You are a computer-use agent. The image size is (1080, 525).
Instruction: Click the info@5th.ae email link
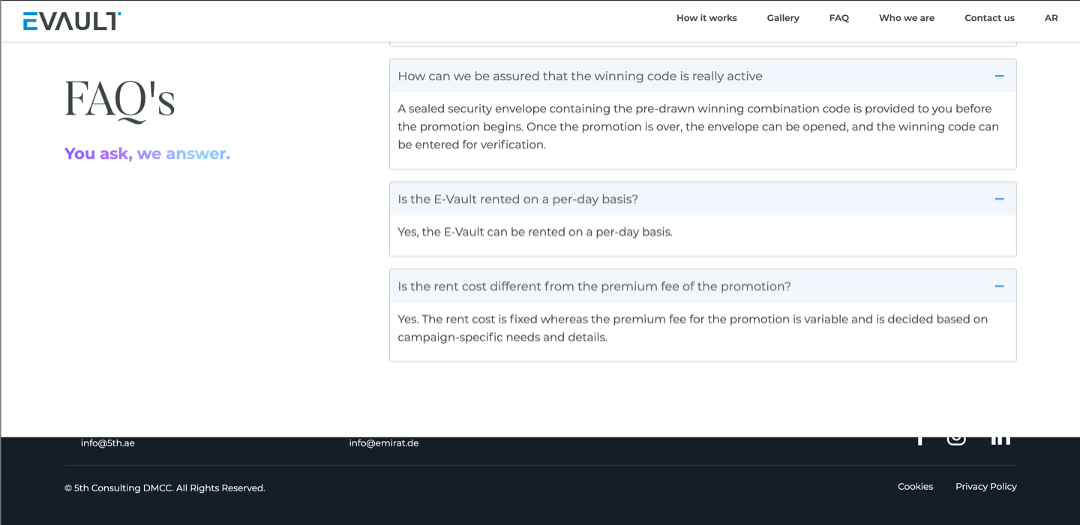pos(108,443)
